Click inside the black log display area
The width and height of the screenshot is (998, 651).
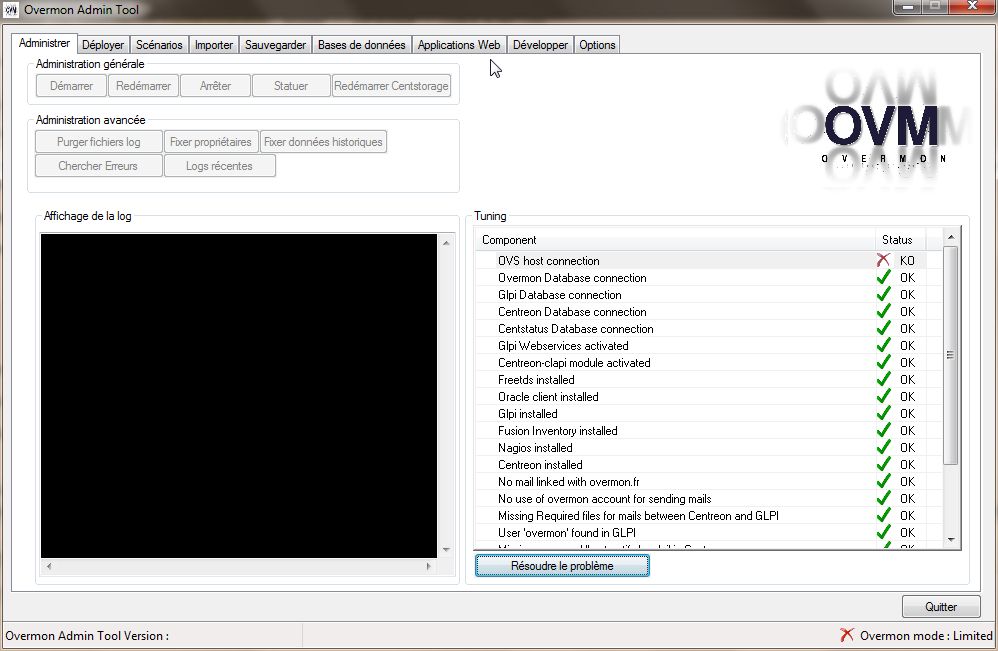pyautogui.click(x=239, y=396)
